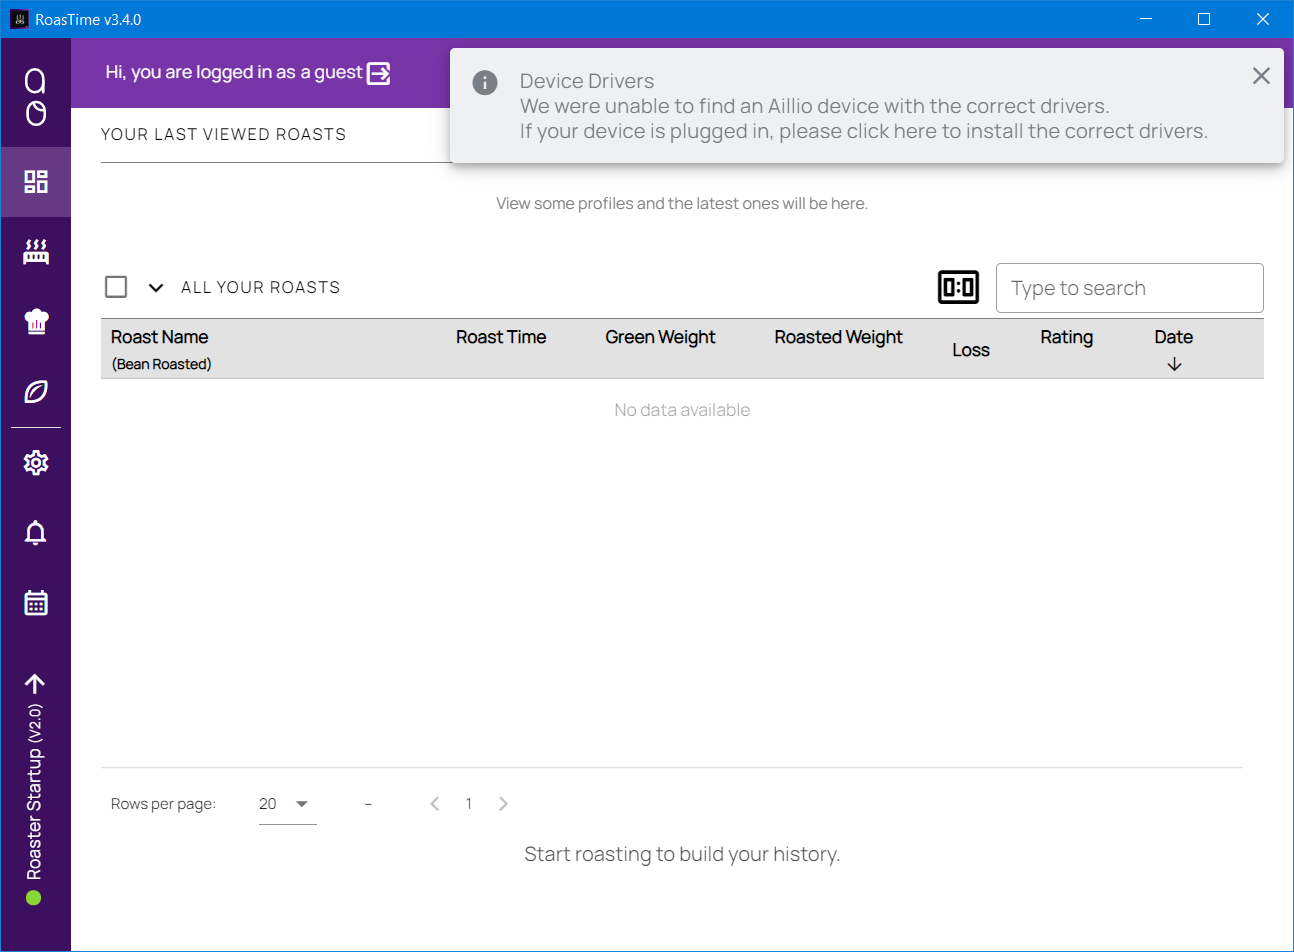Open the roaster heating icon in the sidebar
1294x952 pixels.
tap(36, 251)
